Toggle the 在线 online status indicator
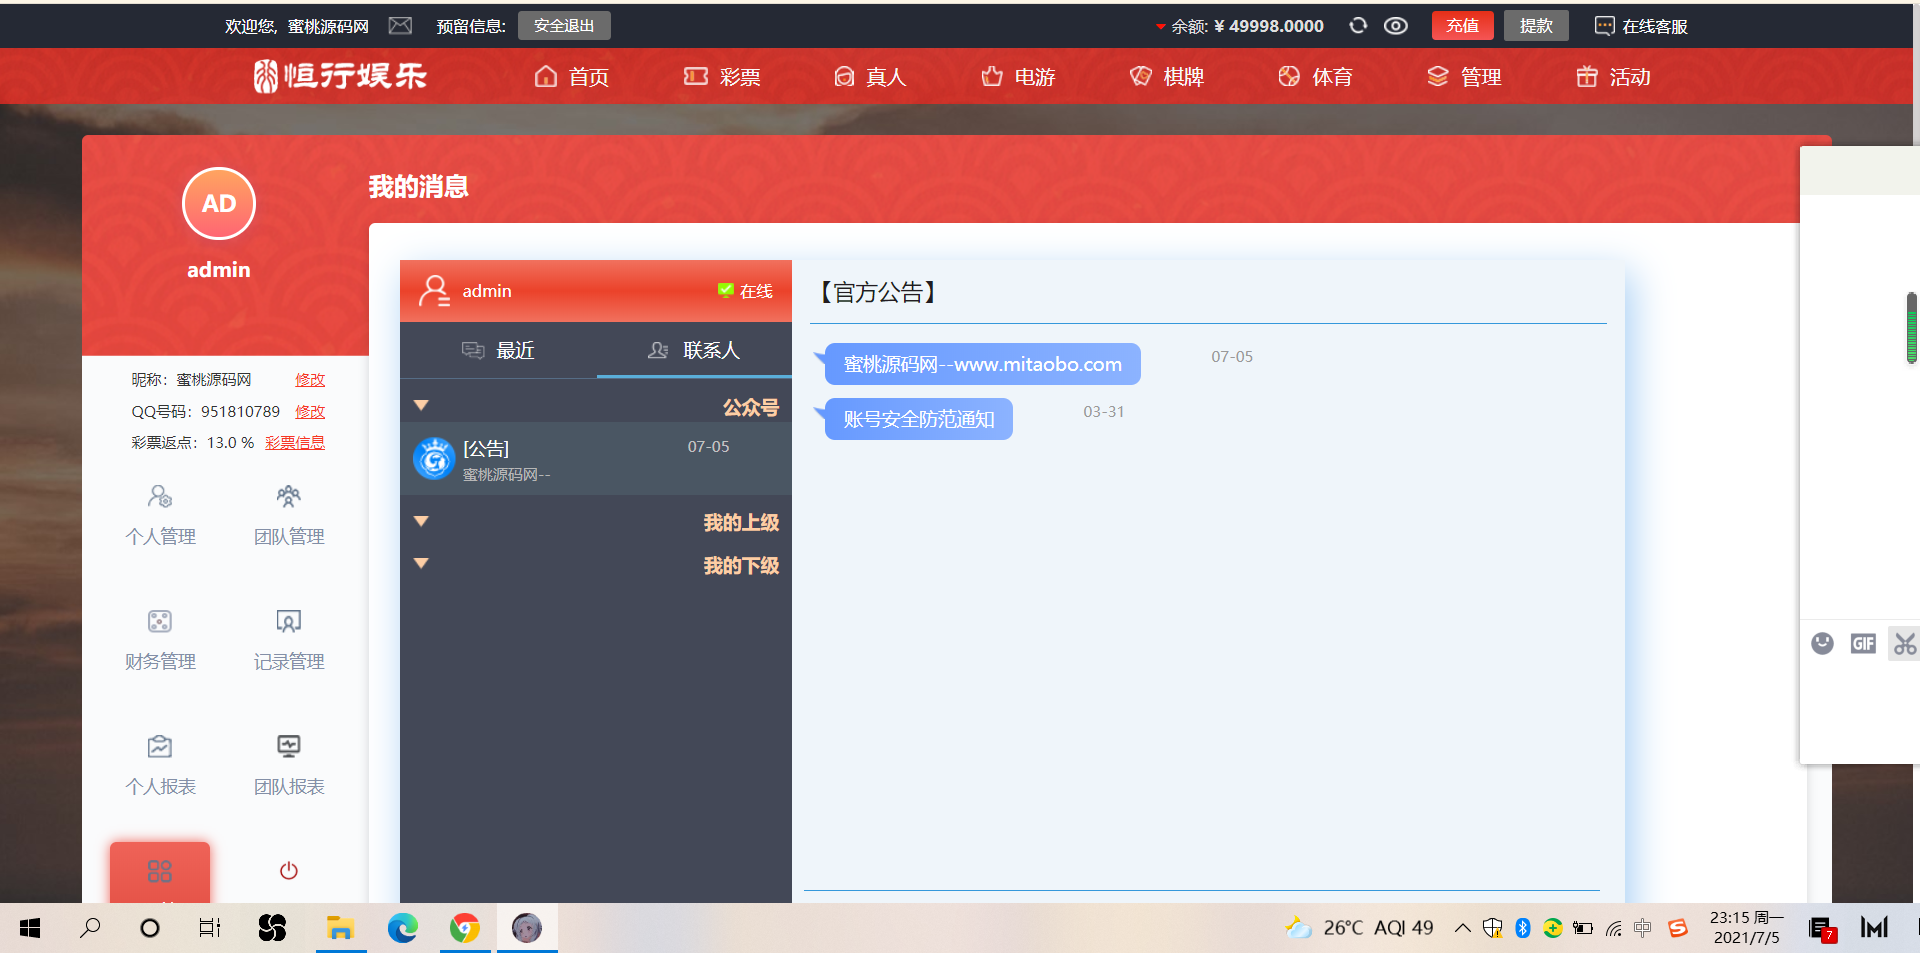 click(x=746, y=291)
